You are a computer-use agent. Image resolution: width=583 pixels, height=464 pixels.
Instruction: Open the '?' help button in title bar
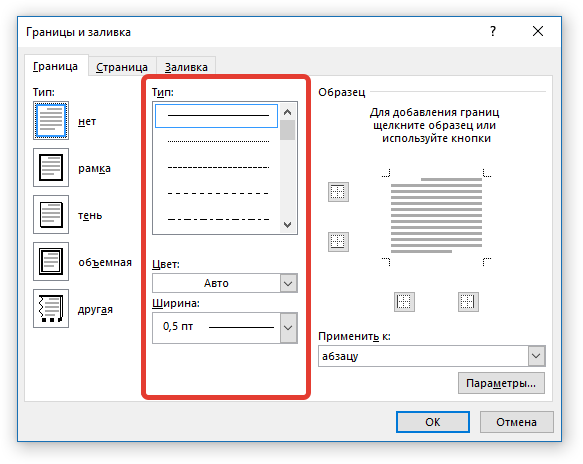[493, 31]
